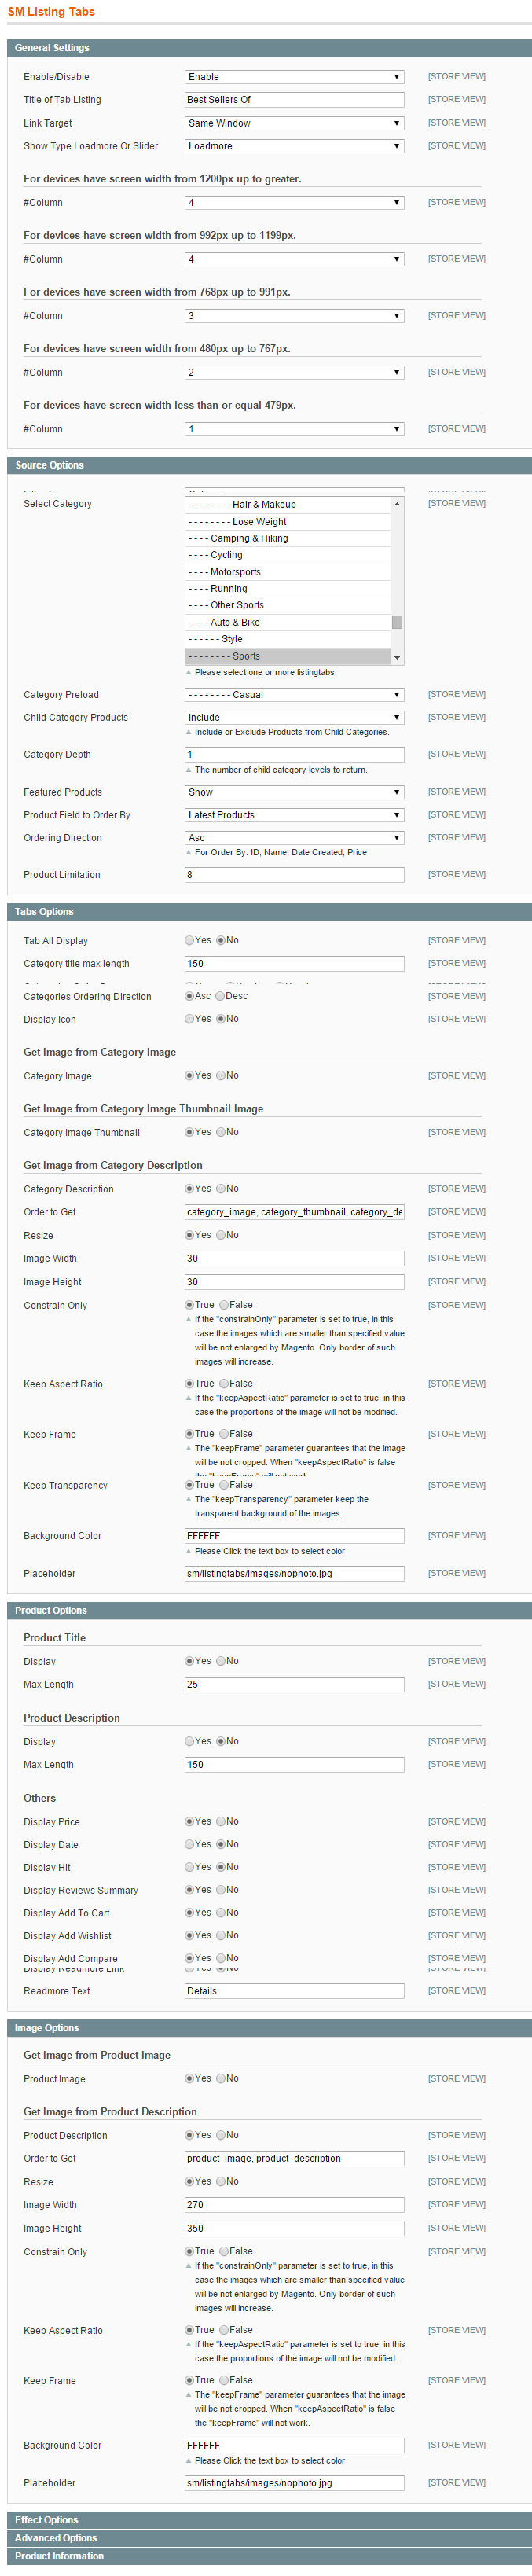Select Lose Weight in category list

(288, 522)
